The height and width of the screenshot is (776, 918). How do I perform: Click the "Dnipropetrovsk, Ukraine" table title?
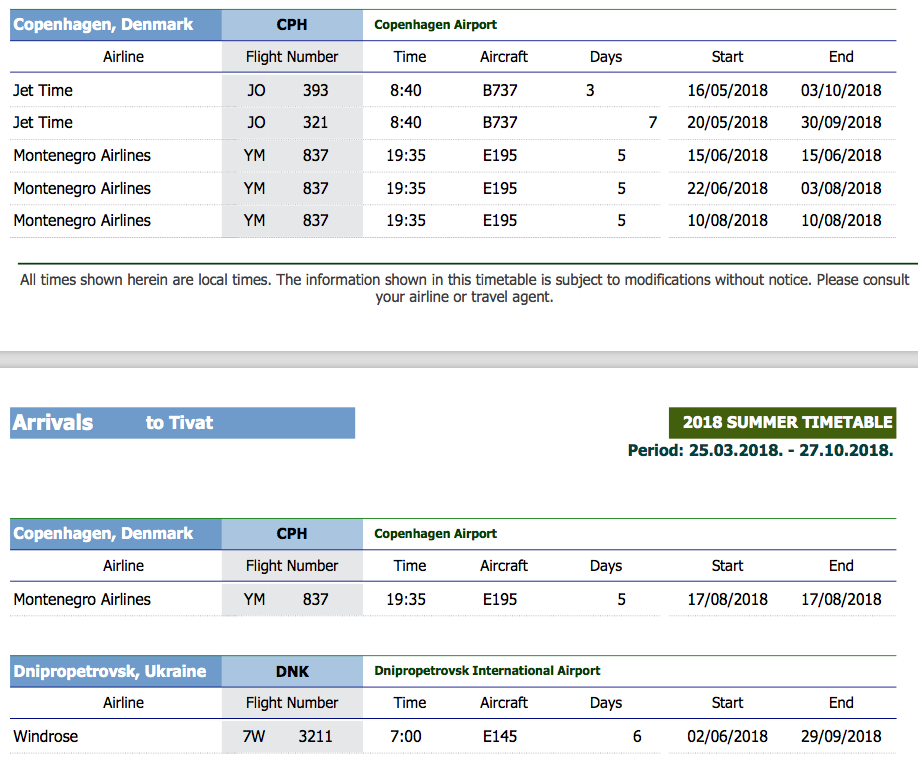(110, 671)
